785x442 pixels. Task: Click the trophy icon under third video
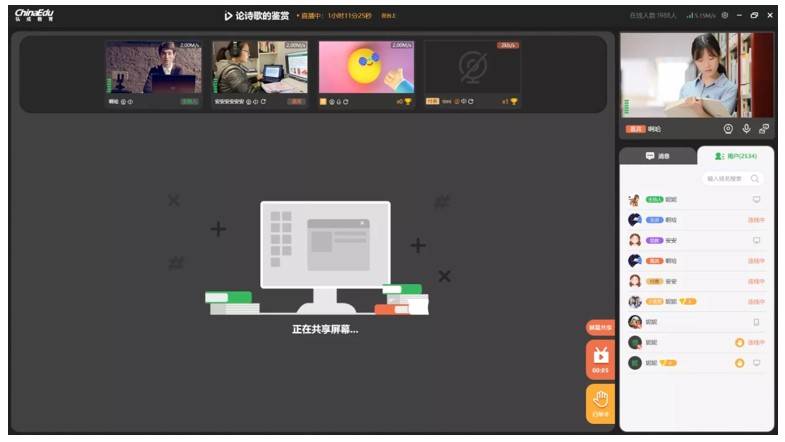pyautogui.click(x=407, y=101)
